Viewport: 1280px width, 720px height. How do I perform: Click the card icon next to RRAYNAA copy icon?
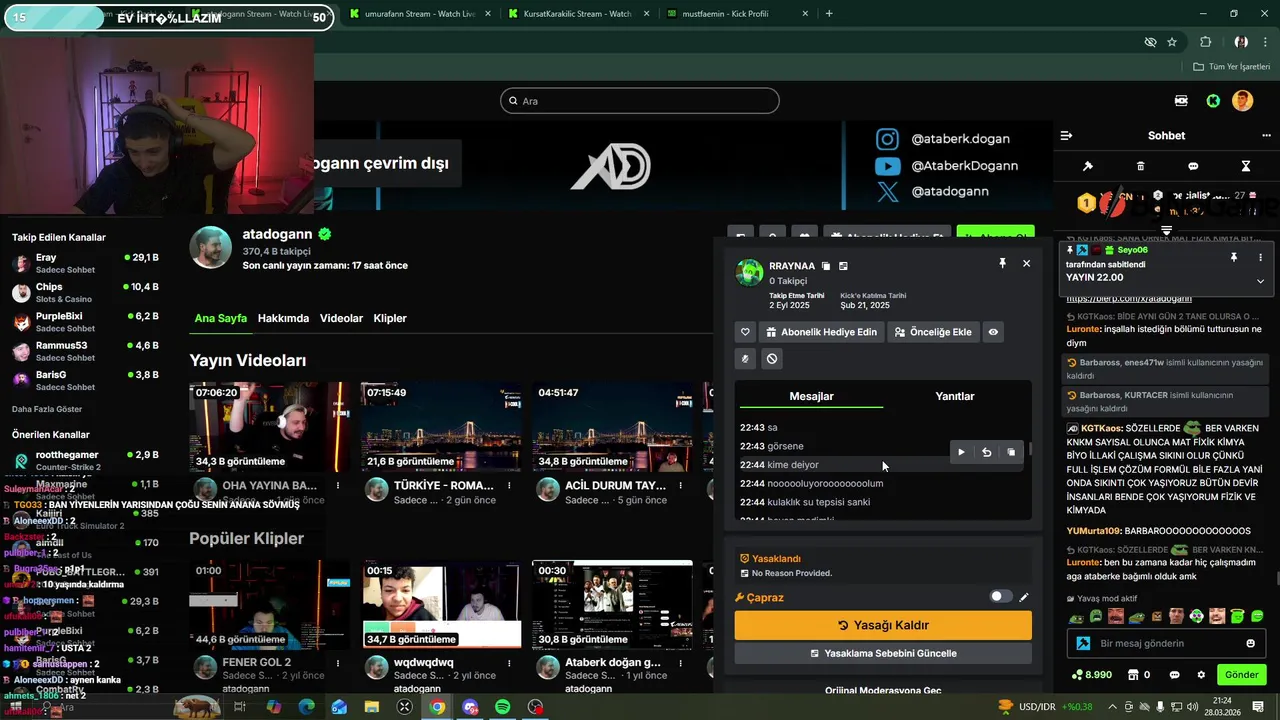843,266
